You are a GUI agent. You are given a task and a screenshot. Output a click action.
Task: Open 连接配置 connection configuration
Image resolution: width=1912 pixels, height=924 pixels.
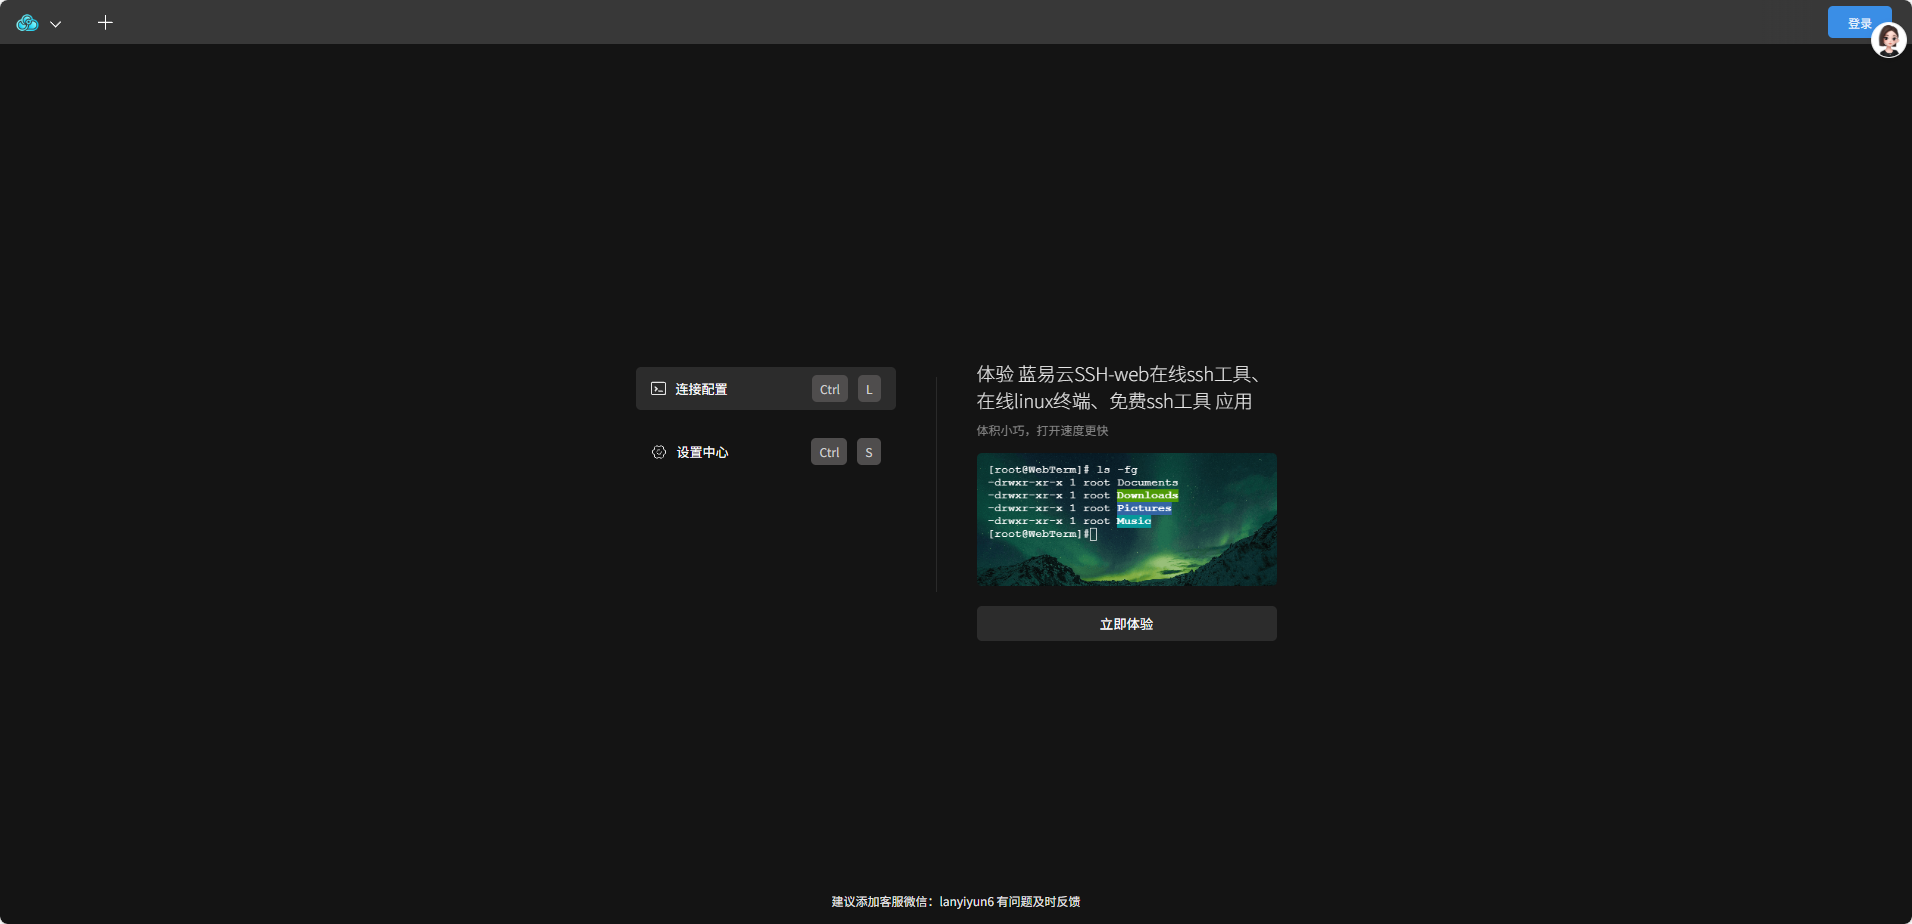coord(766,389)
